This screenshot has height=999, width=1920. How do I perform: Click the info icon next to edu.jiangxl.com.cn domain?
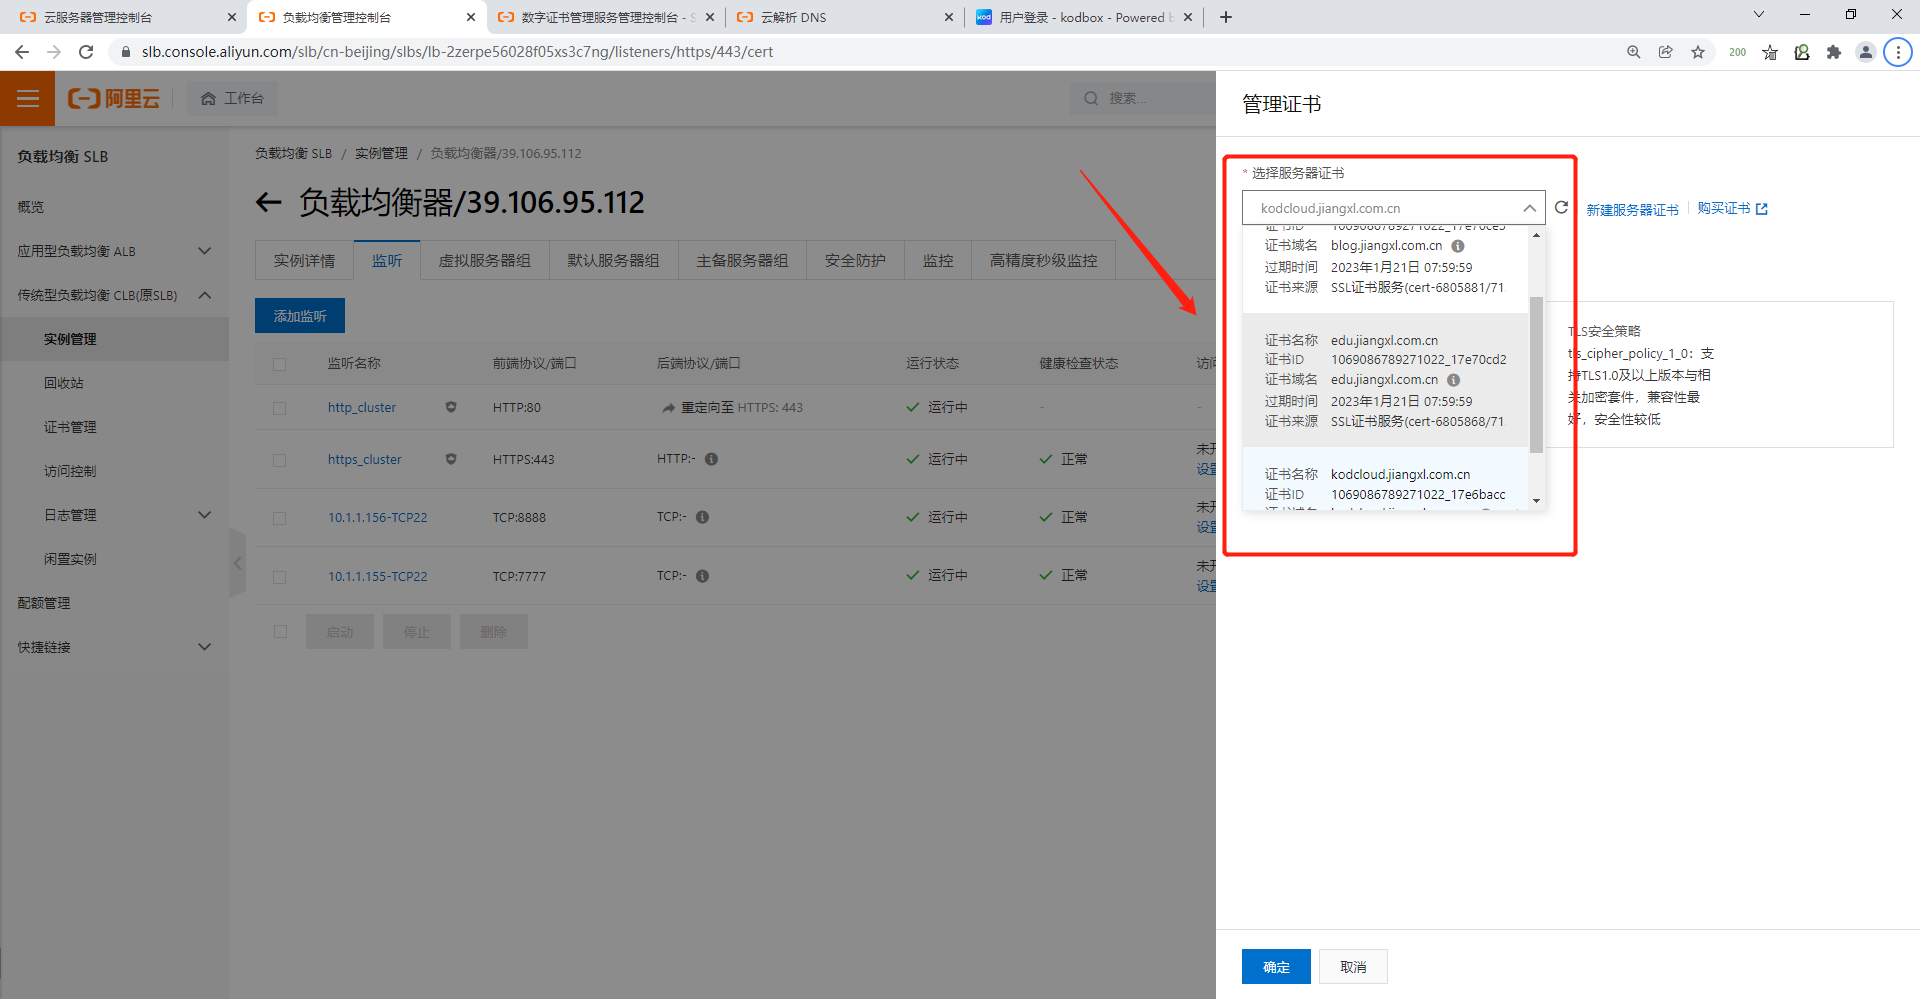1454,380
